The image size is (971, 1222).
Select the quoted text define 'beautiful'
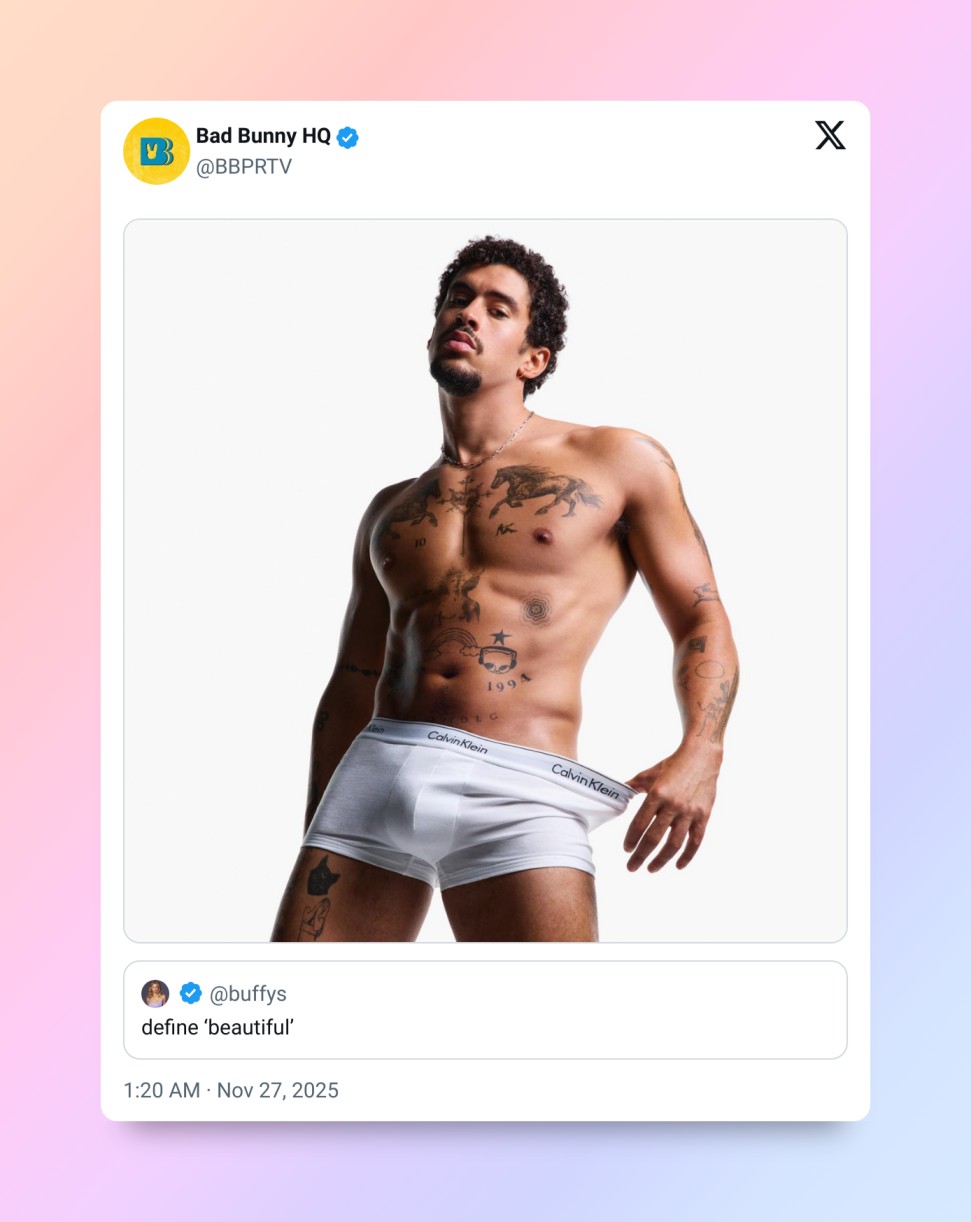tap(217, 1027)
